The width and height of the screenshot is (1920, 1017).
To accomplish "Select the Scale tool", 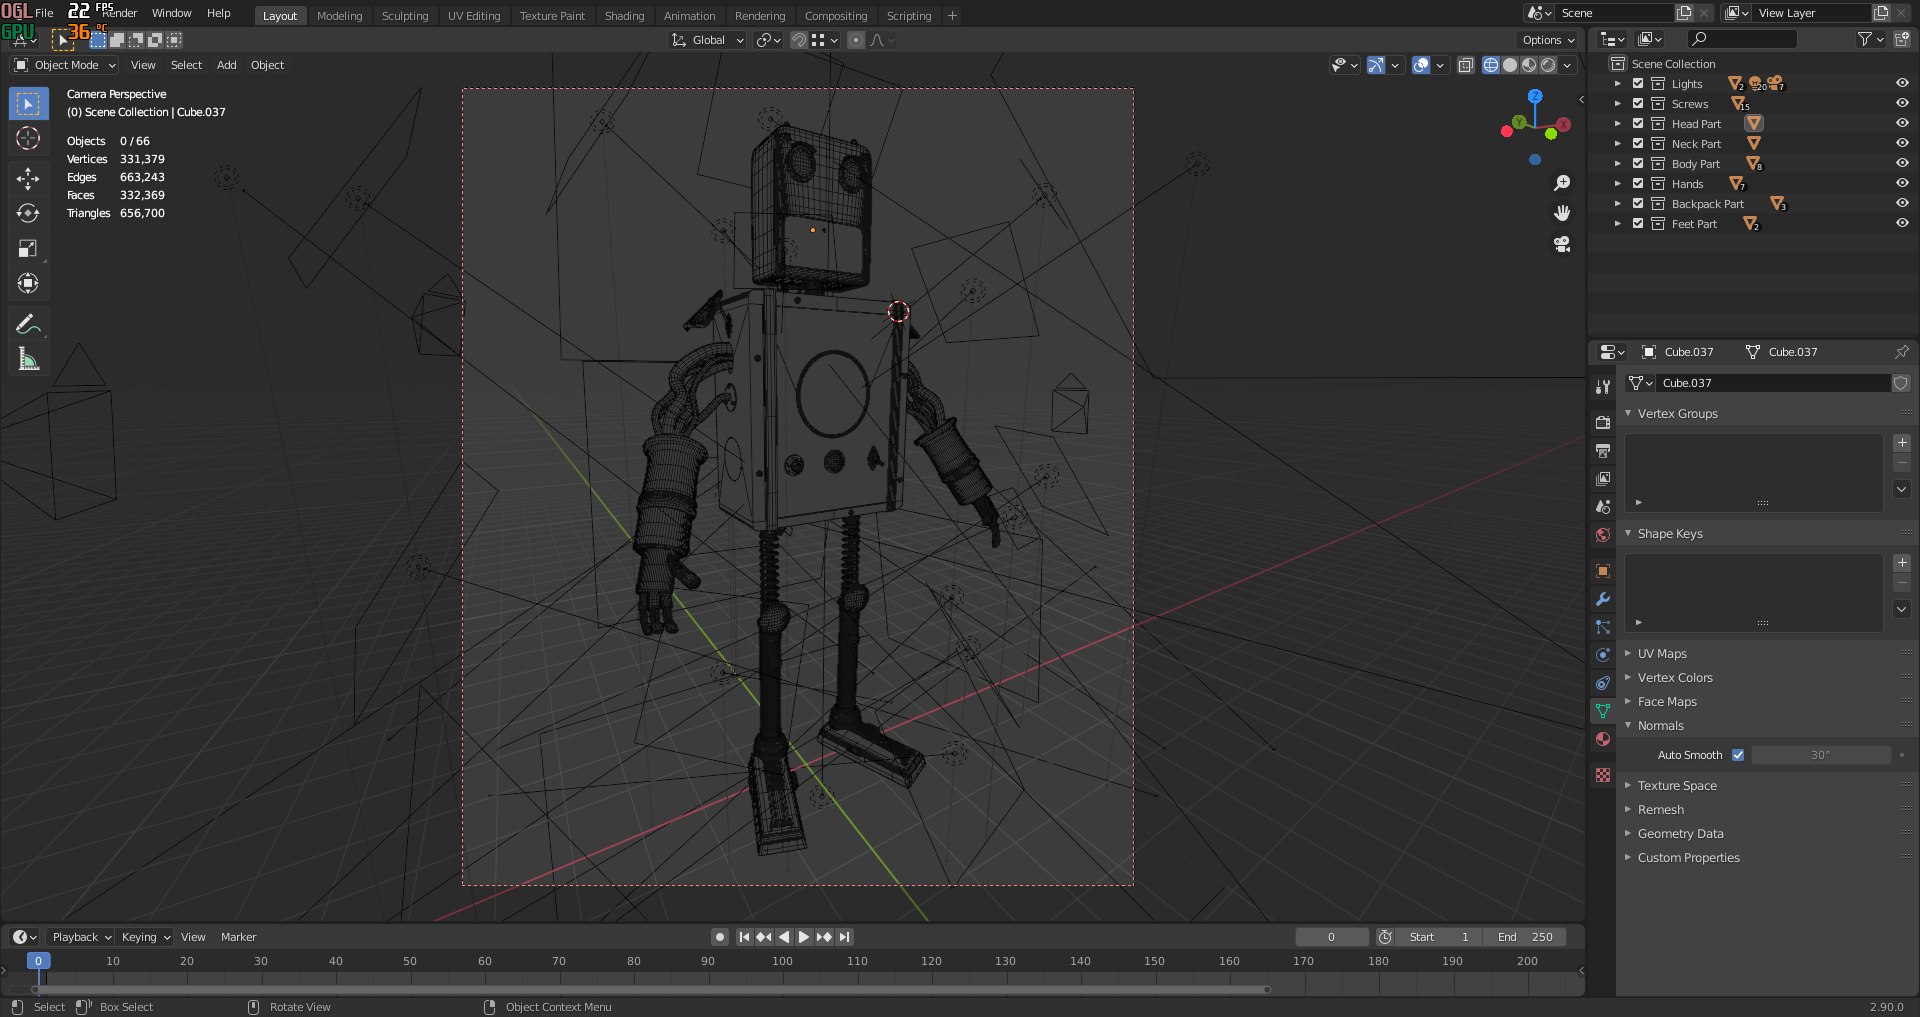I will 28,249.
